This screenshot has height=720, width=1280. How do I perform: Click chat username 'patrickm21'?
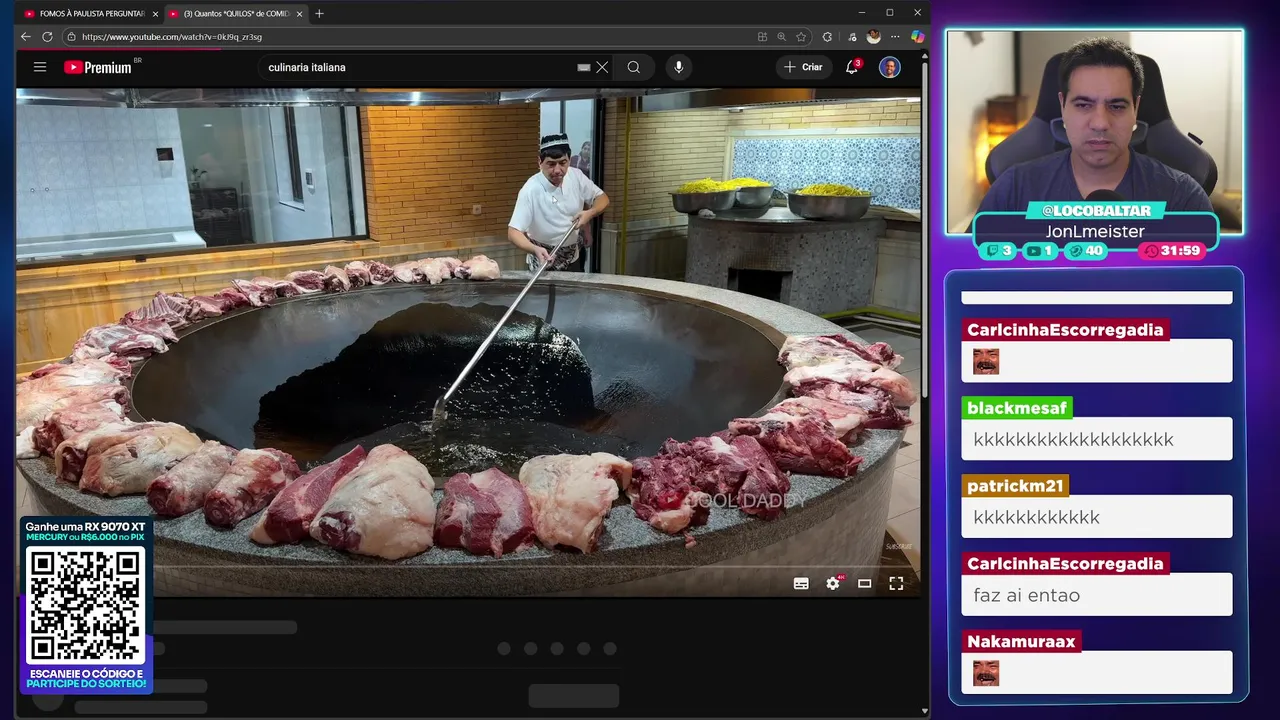tap(1015, 486)
